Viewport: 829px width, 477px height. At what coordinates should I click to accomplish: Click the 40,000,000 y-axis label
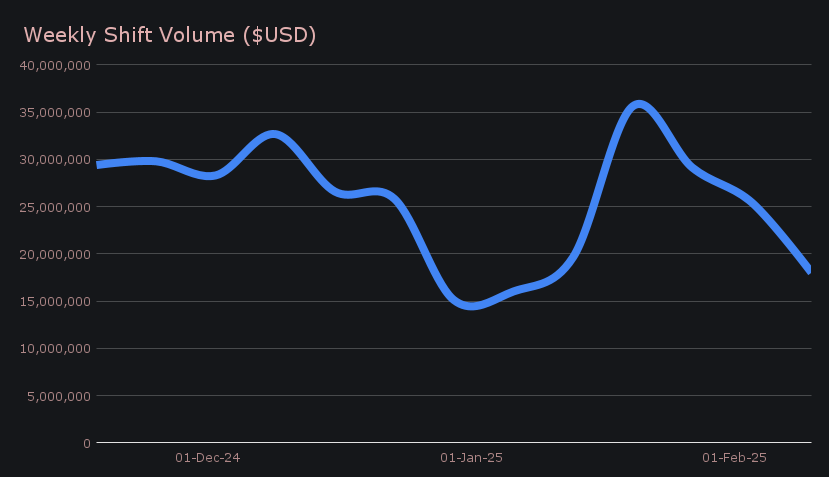coord(55,65)
